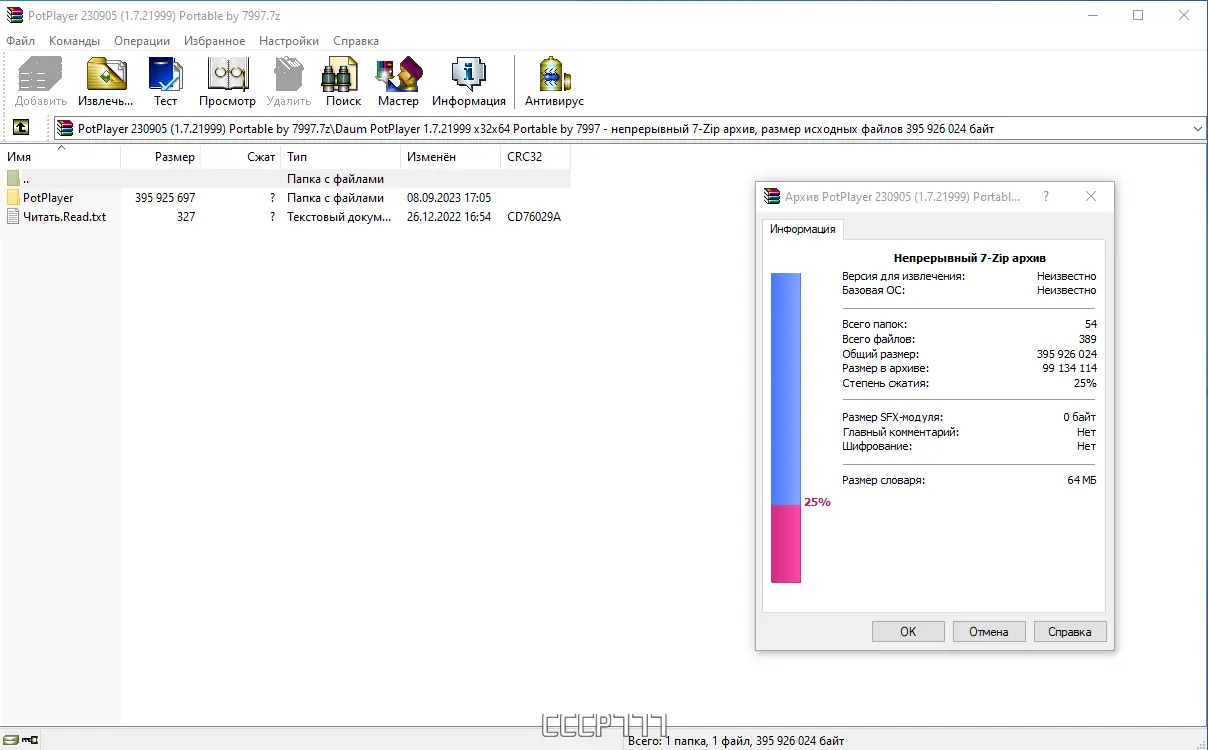Open Справка from the properties dialog
The height and width of the screenshot is (750, 1208).
(x=1069, y=631)
